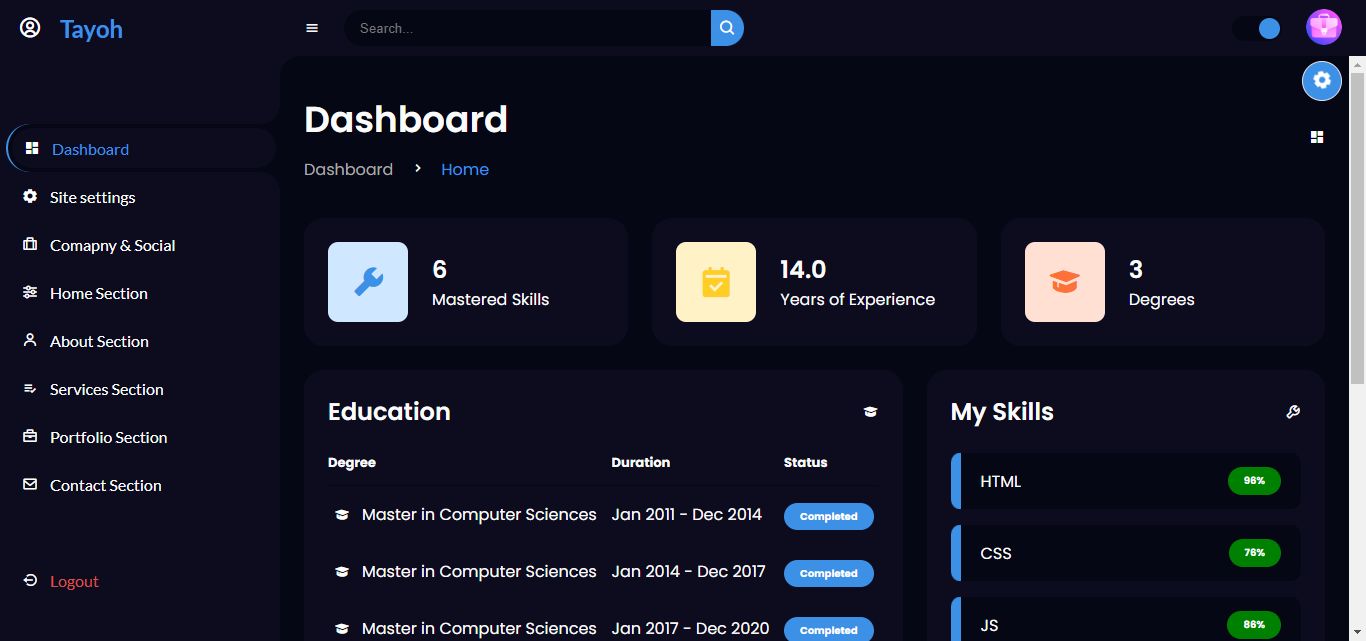Open the settings gear floating button
Image resolution: width=1366 pixels, height=641 pixels.
[1322, 80]
